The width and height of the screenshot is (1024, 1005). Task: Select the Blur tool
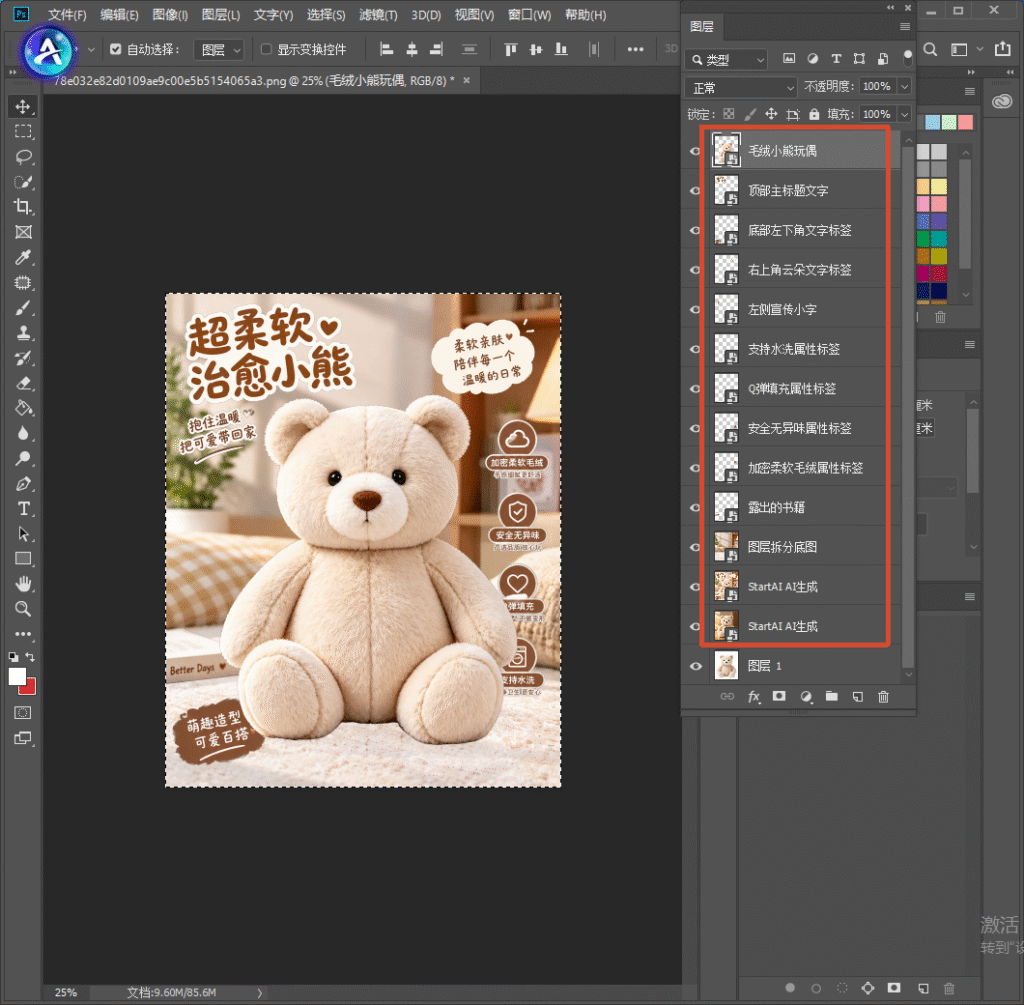[23, 434]
